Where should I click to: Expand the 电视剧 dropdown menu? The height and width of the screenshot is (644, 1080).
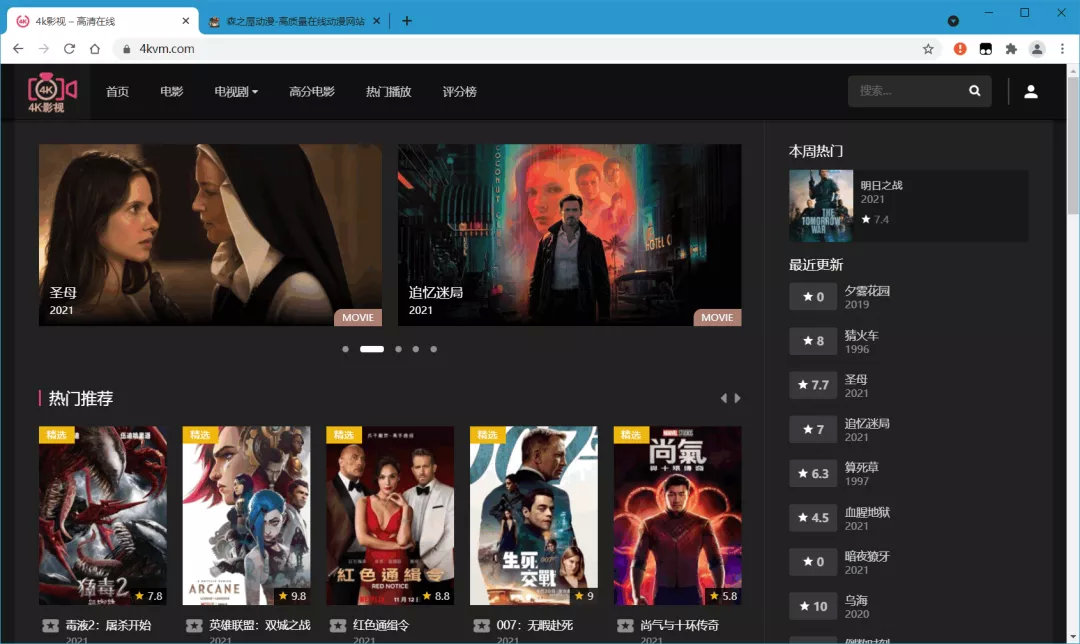[236, 92]
